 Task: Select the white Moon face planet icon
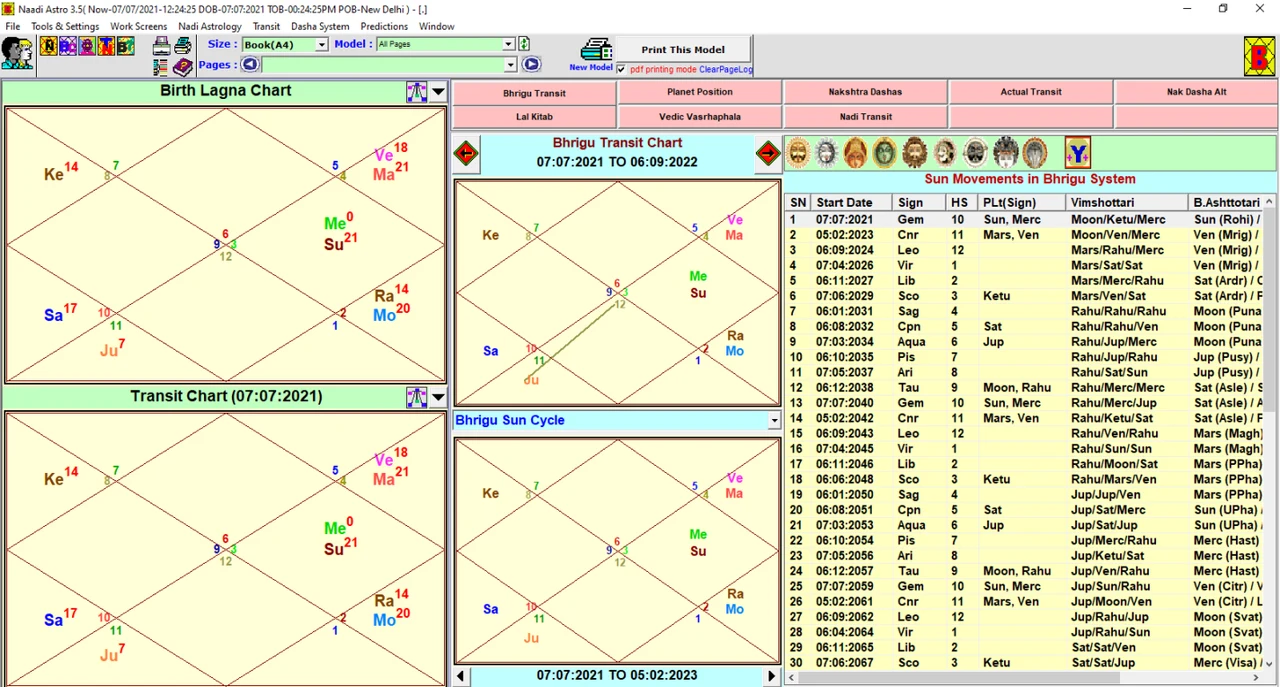tap(827, 152)
